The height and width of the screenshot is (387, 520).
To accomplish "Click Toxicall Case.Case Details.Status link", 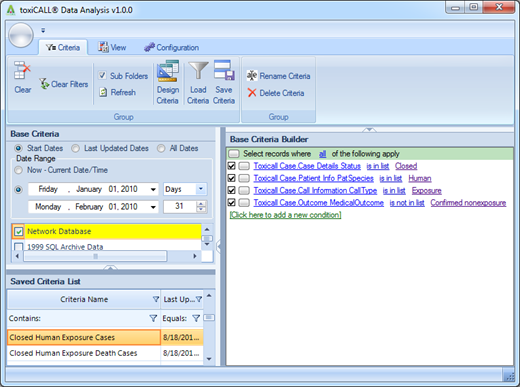I will 307,166.
